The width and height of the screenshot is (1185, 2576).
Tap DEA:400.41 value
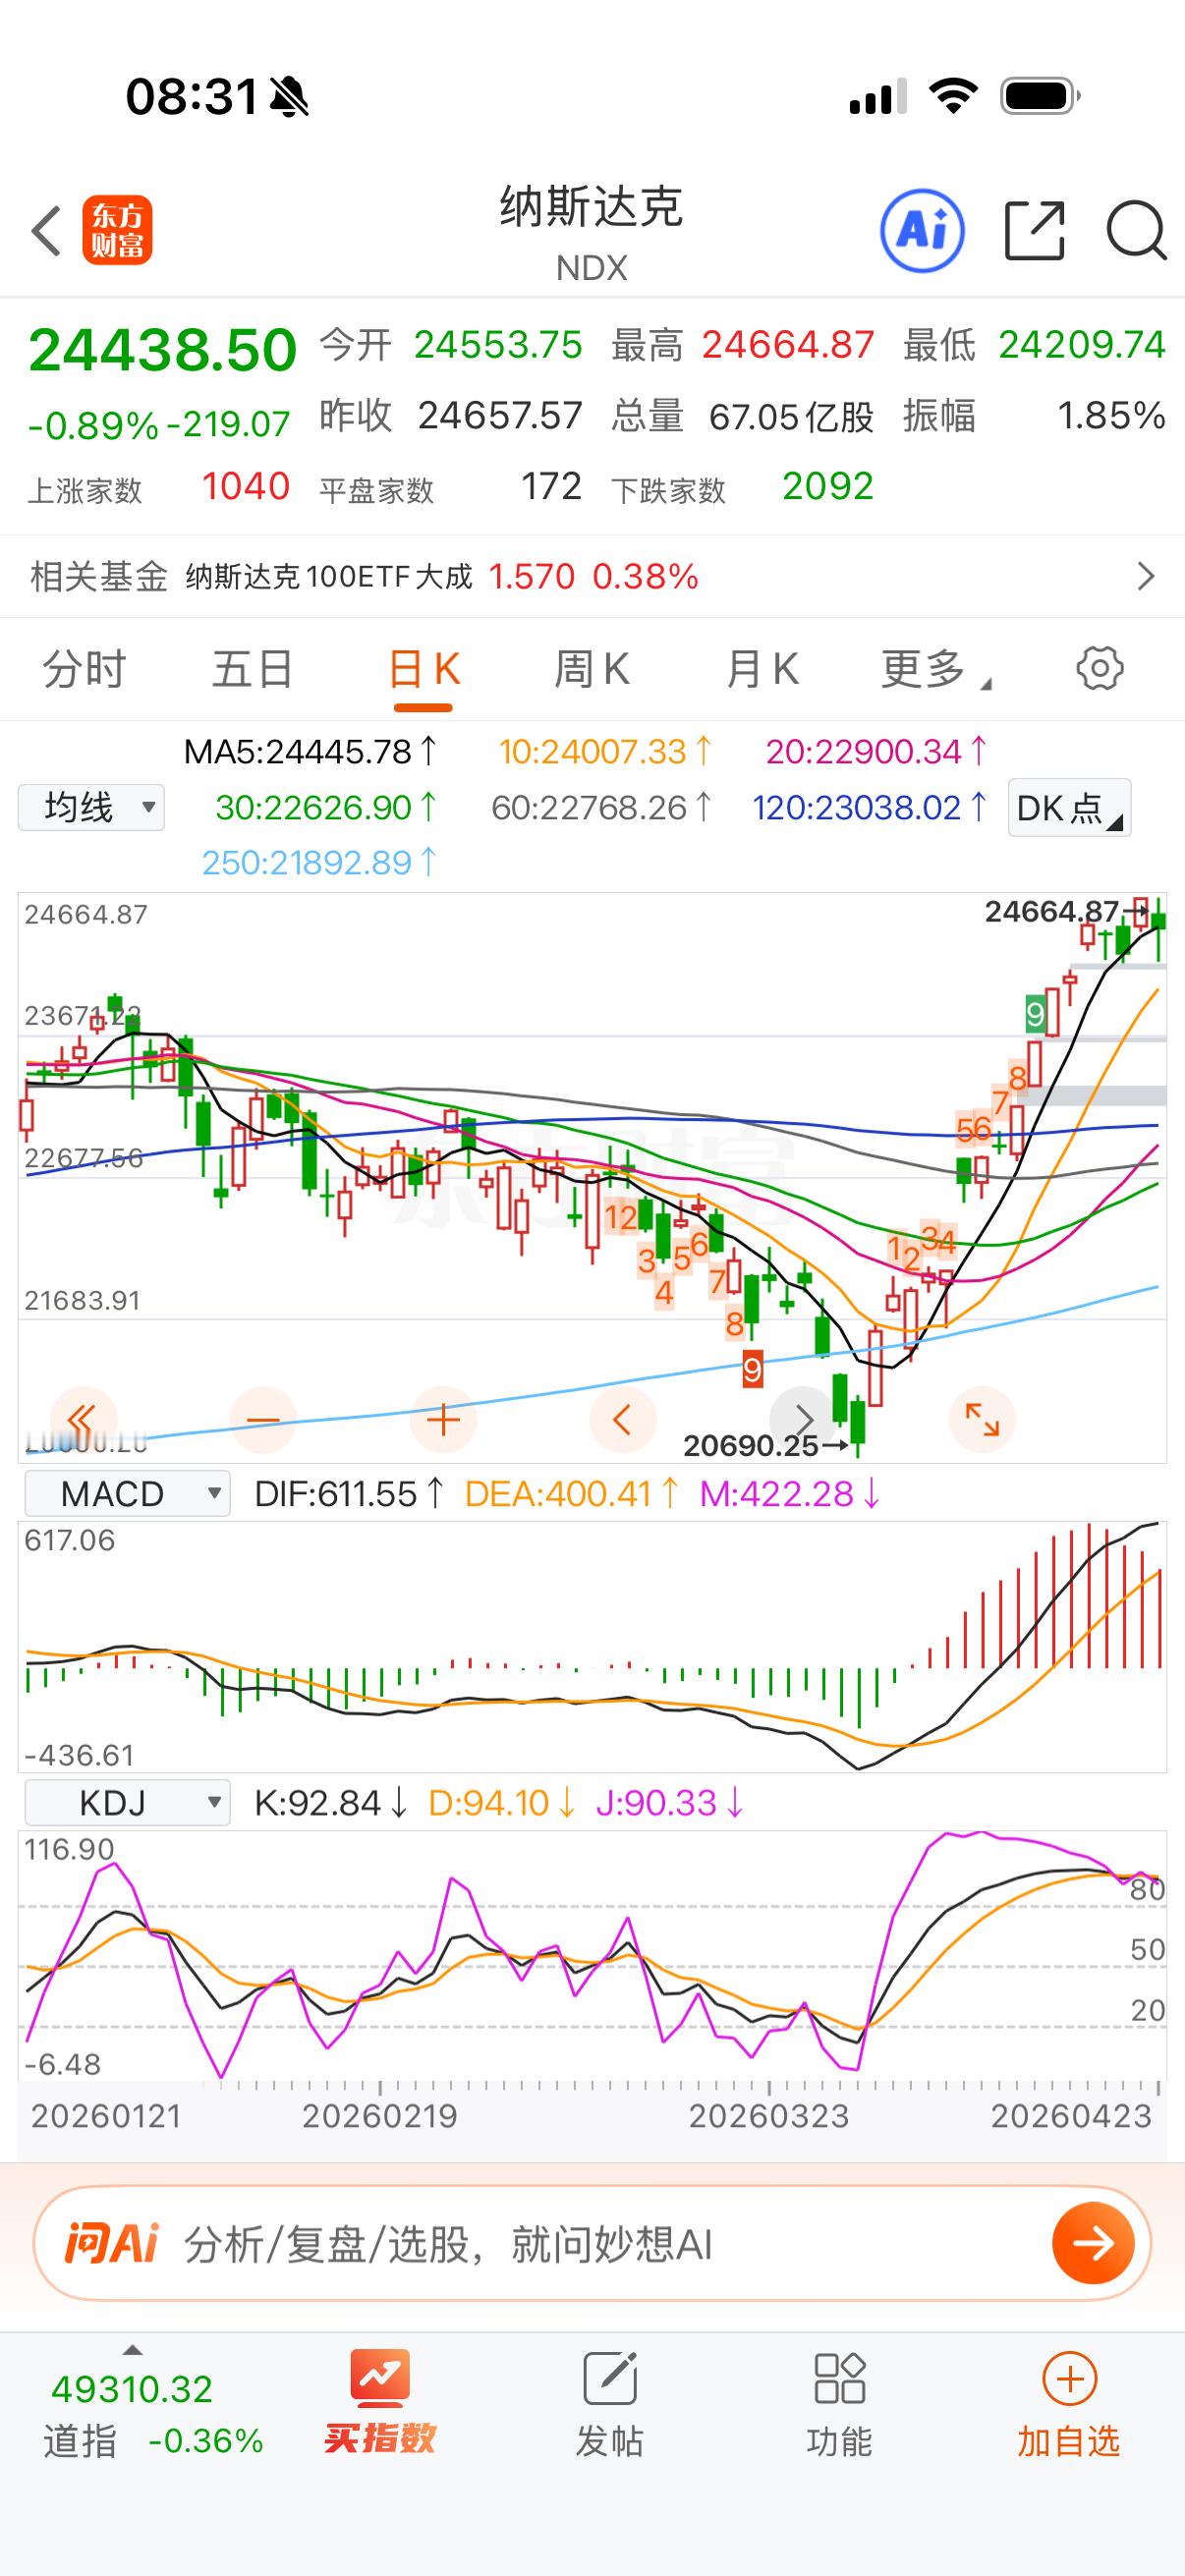pos(572,1493)
